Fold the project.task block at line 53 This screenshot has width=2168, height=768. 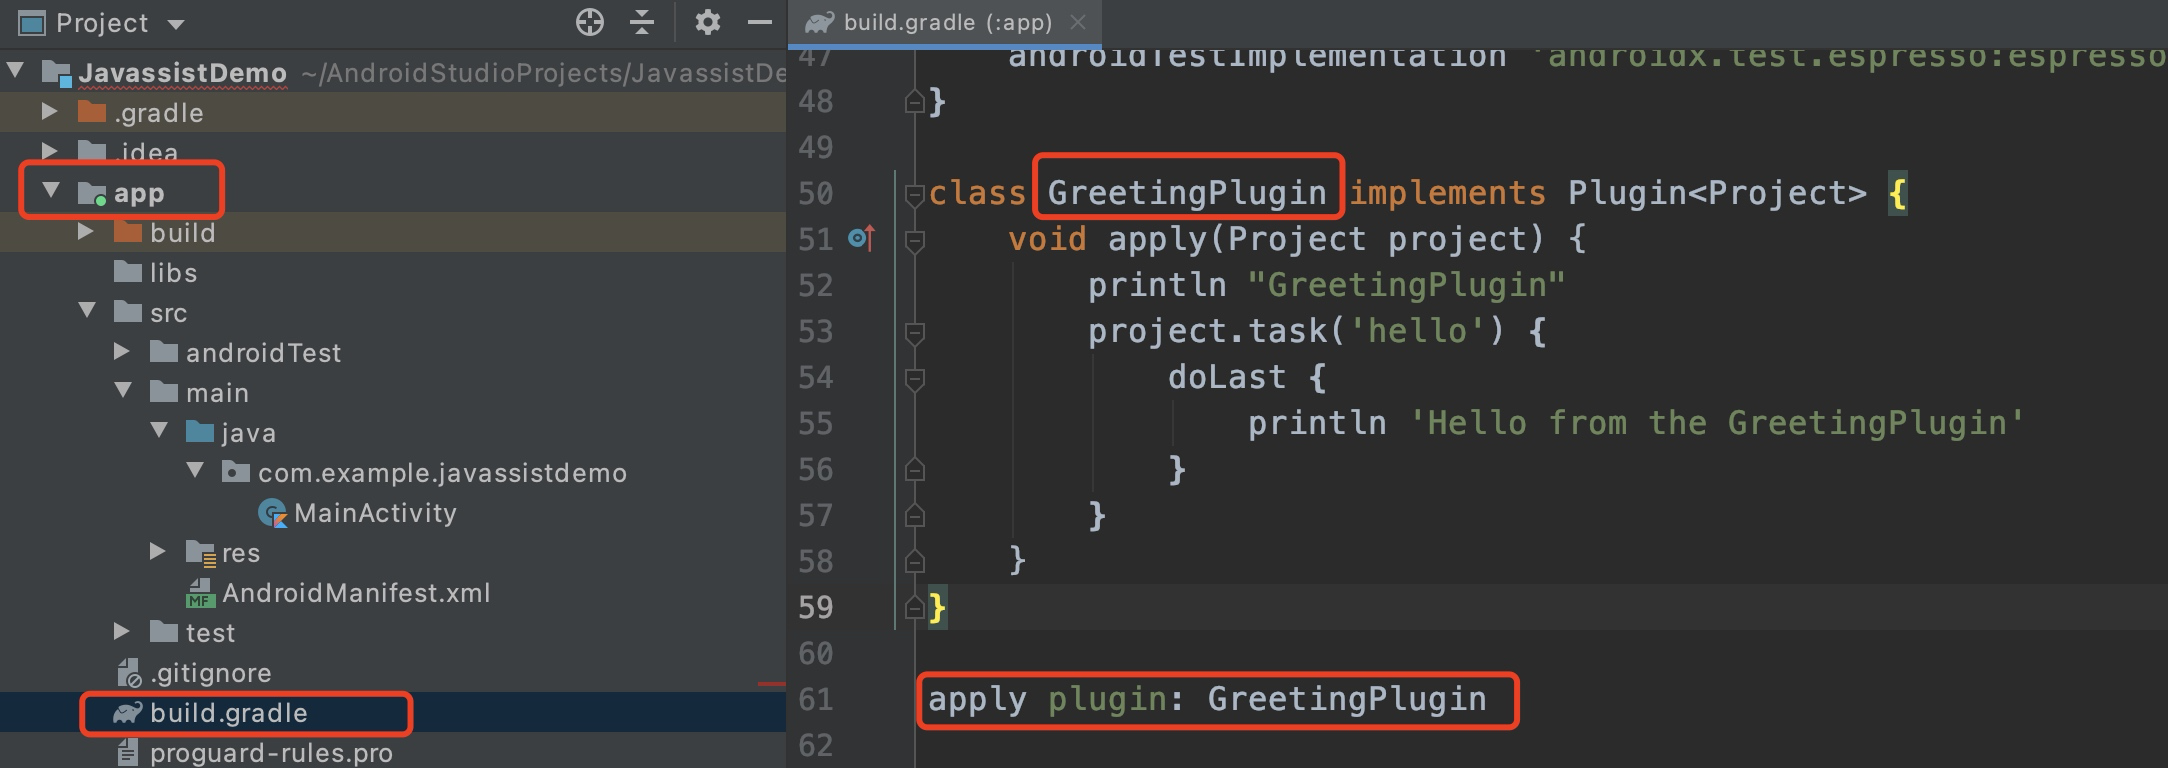pyautogui.click(x=914, y=332)
